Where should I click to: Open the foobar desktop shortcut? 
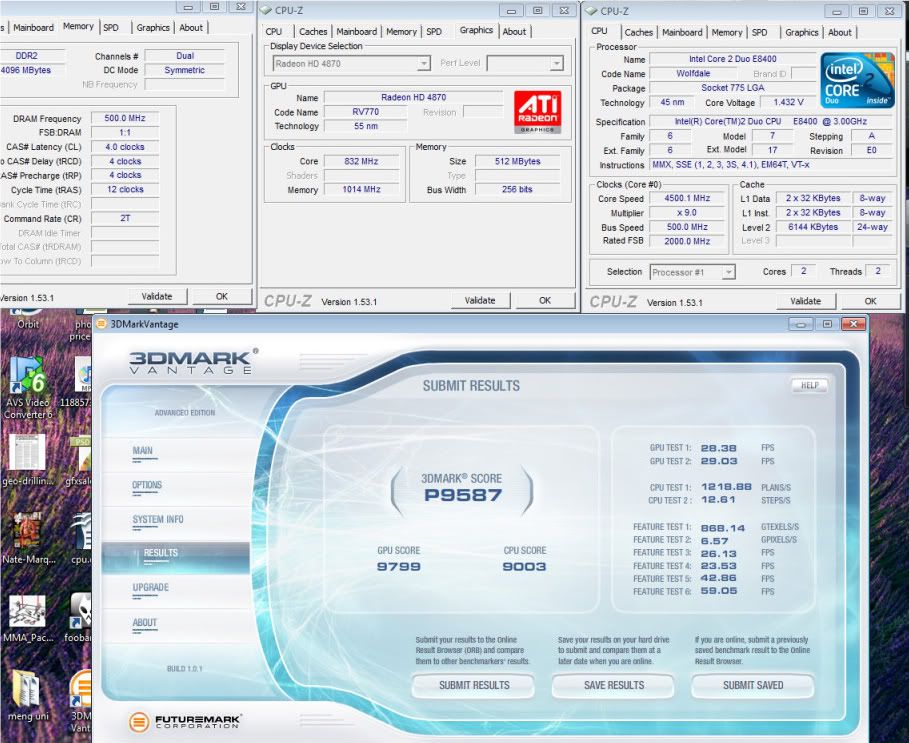tap(80, 618)
